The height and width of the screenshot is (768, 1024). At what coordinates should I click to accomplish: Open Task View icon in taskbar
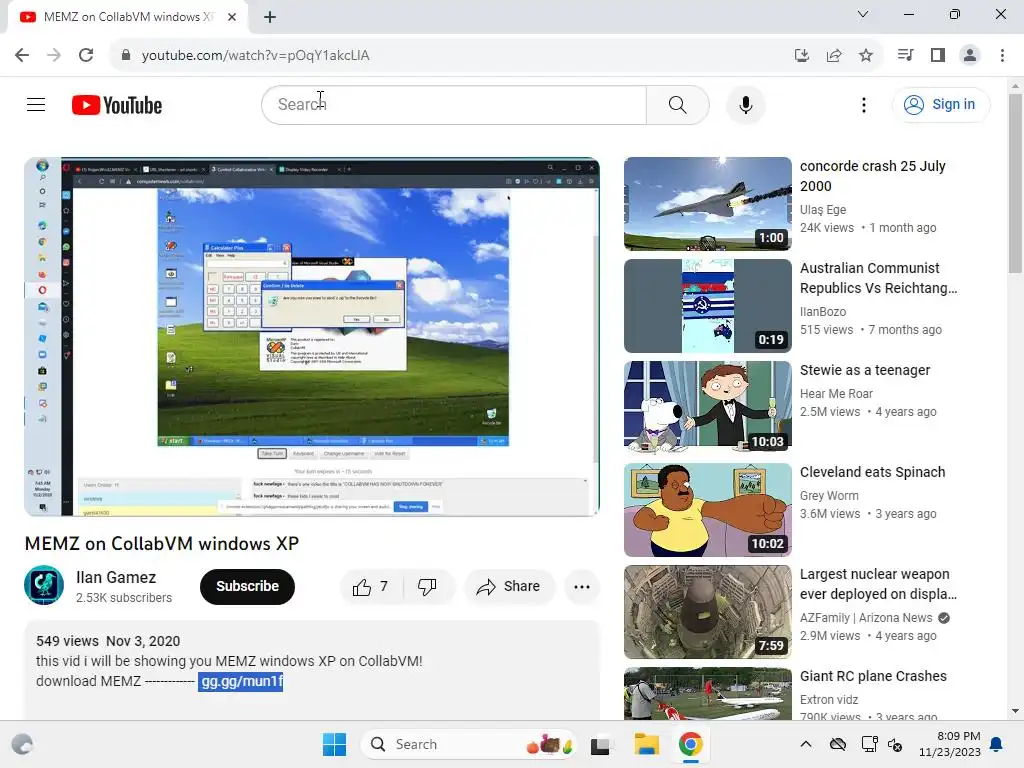tap(600, 744)
